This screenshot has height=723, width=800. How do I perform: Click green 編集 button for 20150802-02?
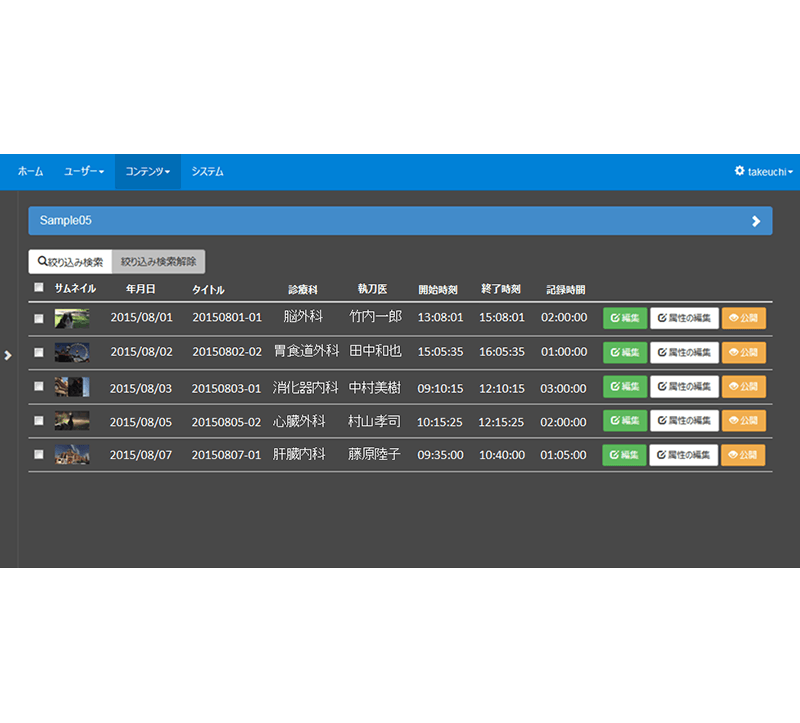click(x=625, y=352)
